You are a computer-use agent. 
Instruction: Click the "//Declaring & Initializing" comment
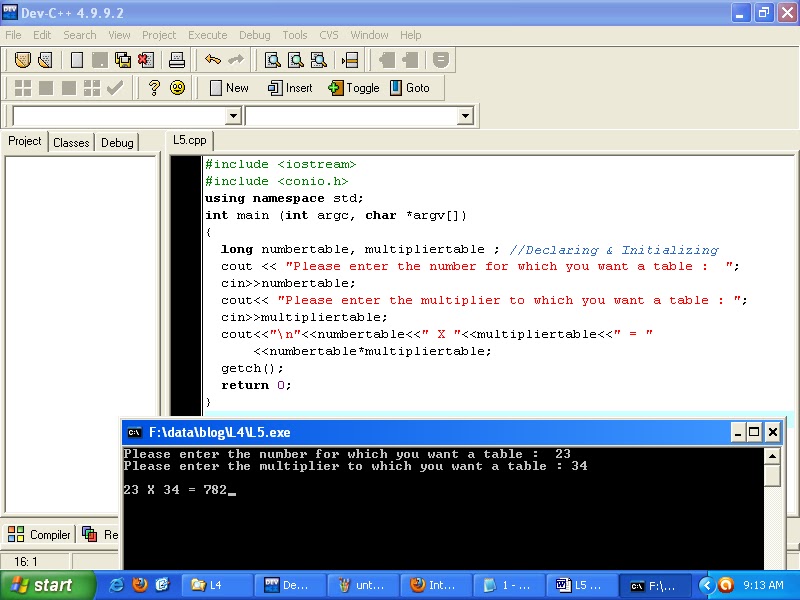click(614, 250)
